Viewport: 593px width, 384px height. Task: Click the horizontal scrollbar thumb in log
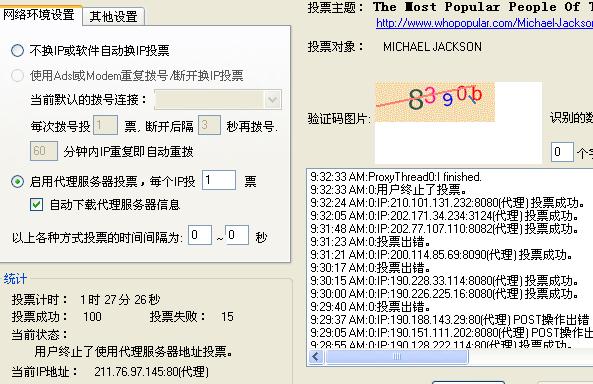[x=397, y=356]
